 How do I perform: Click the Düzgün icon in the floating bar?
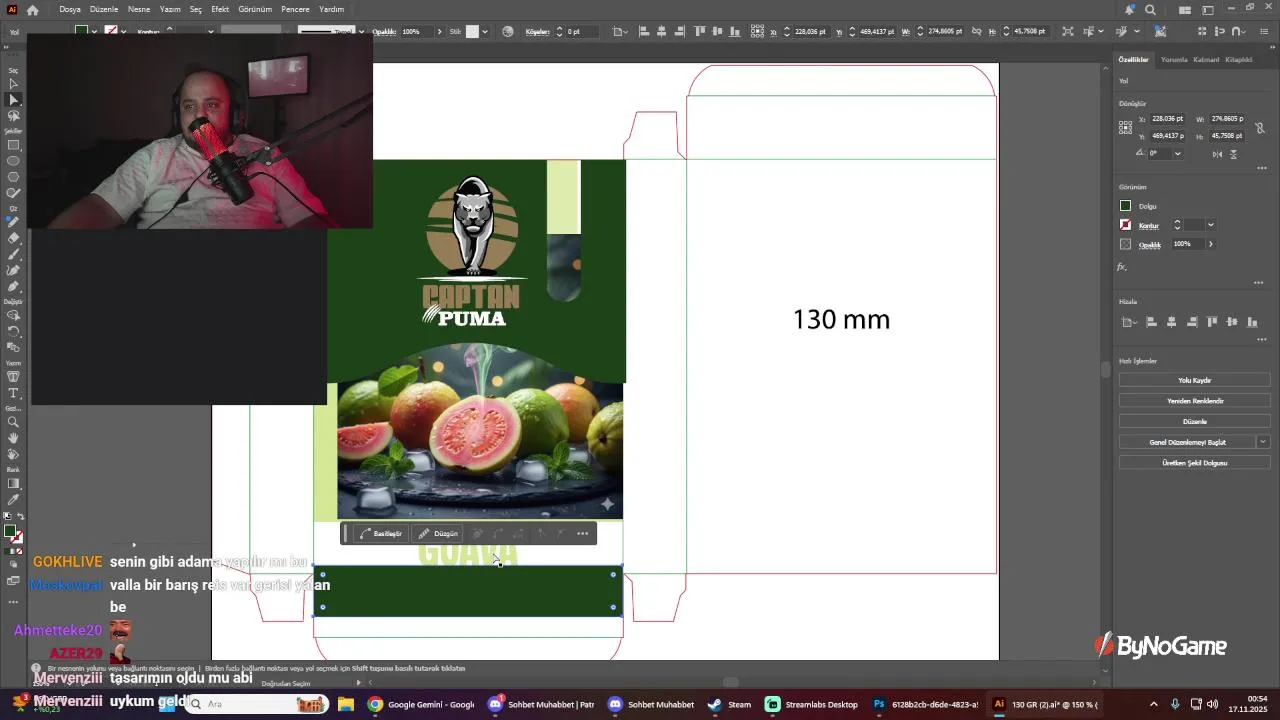438,533
